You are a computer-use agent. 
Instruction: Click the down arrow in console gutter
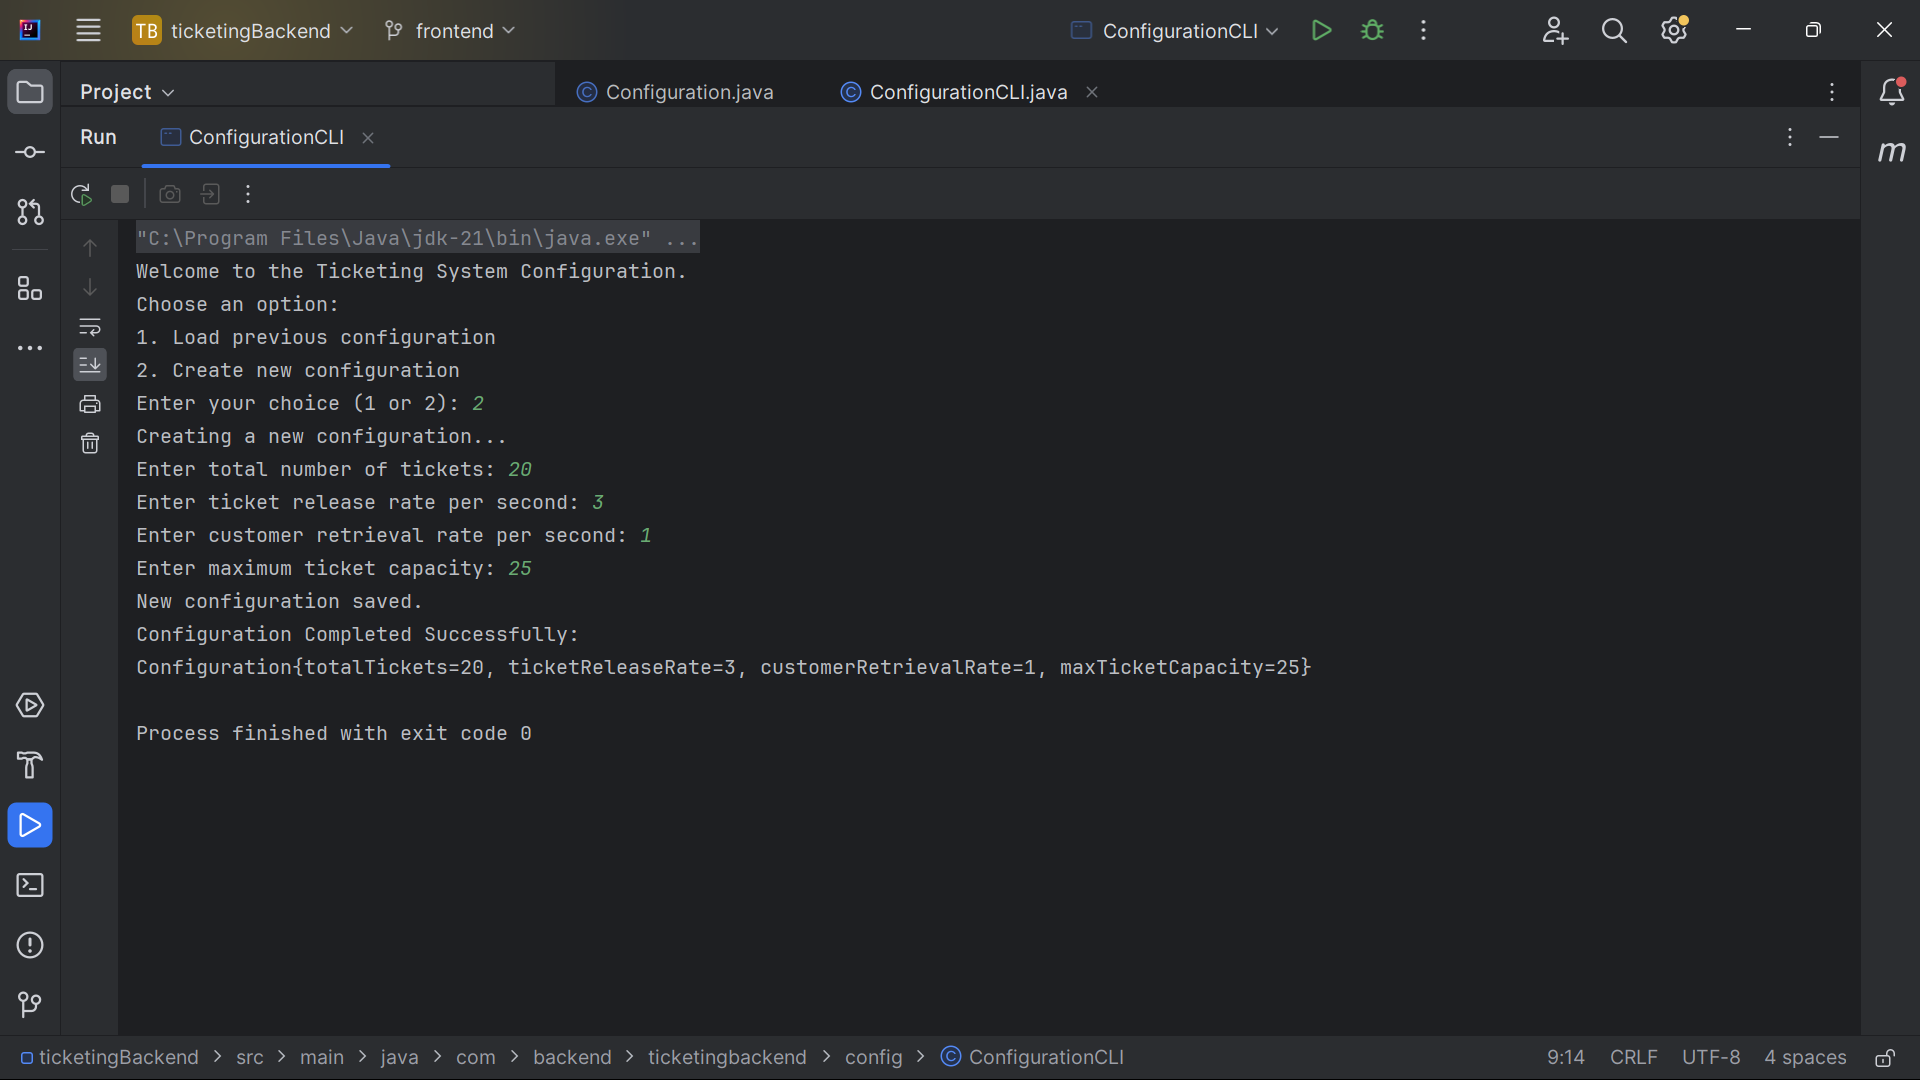(90, 287)
